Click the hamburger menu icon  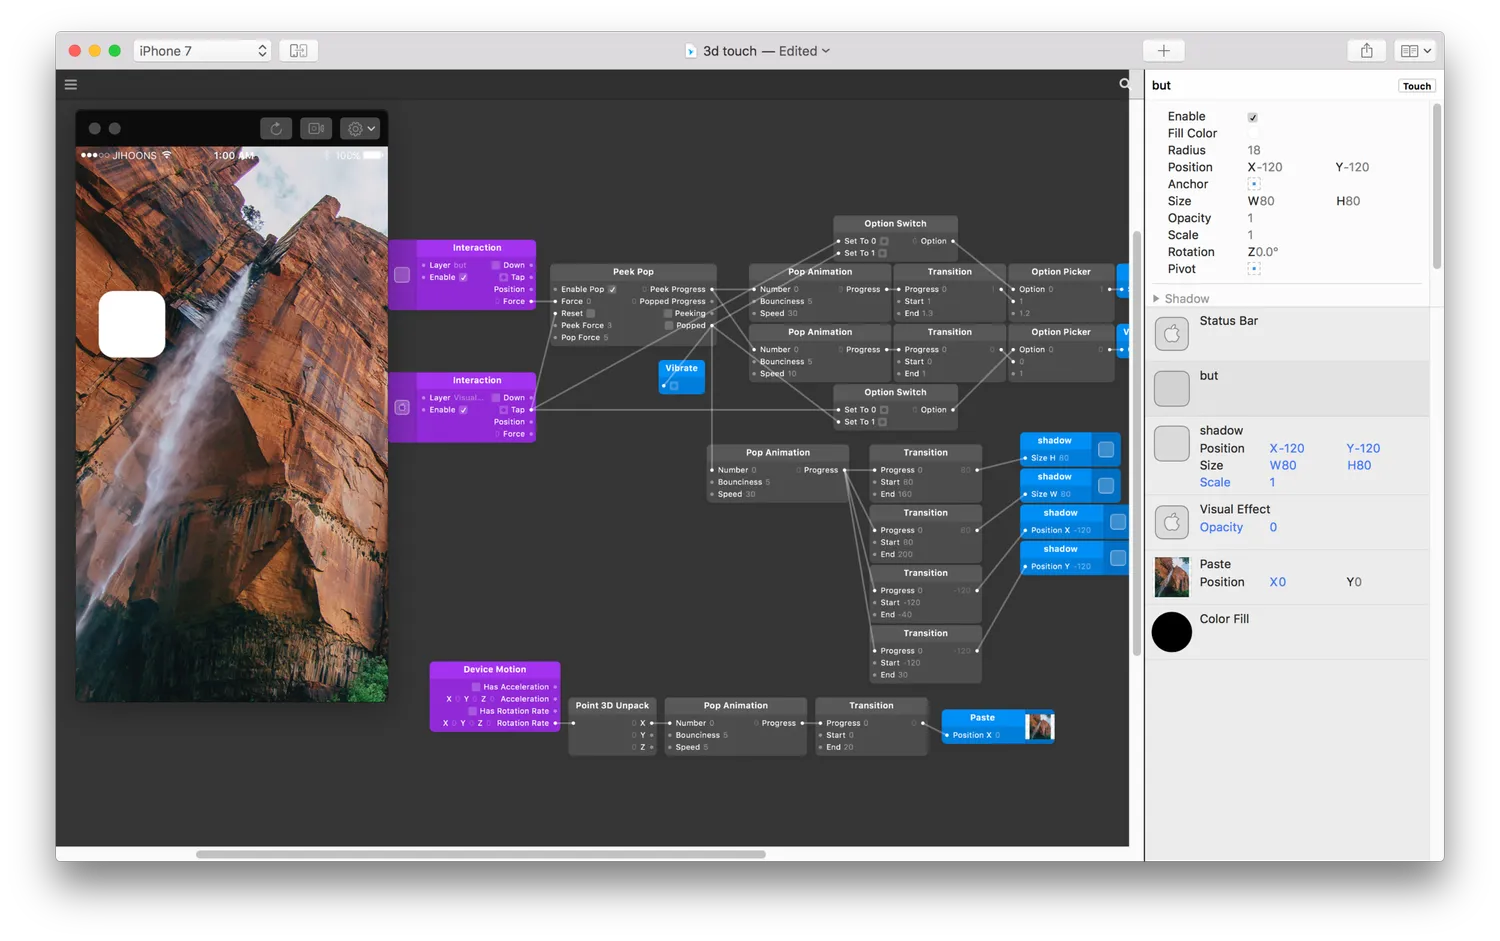(x=71, y=85)
